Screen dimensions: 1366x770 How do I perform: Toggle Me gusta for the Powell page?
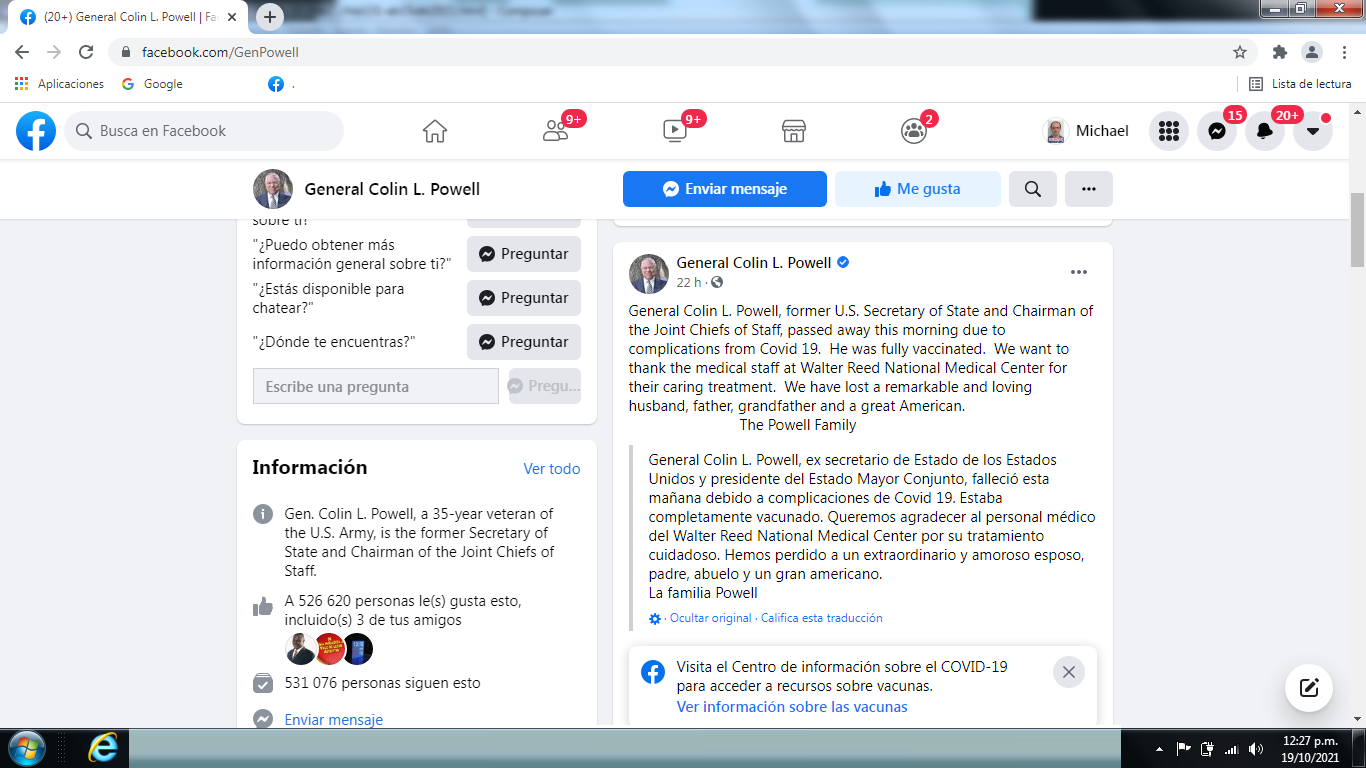click(916, 188)
